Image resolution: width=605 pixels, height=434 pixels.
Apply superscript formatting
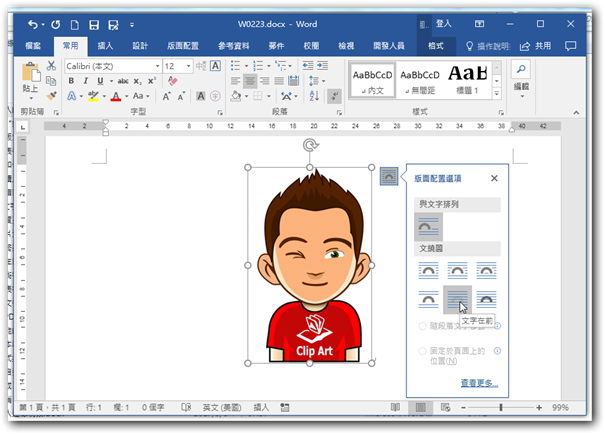(152, 81)
